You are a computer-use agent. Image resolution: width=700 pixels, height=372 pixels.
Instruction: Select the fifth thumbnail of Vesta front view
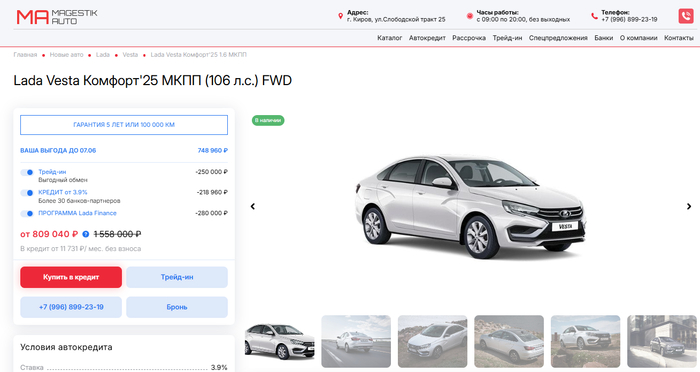coord(585,342)
